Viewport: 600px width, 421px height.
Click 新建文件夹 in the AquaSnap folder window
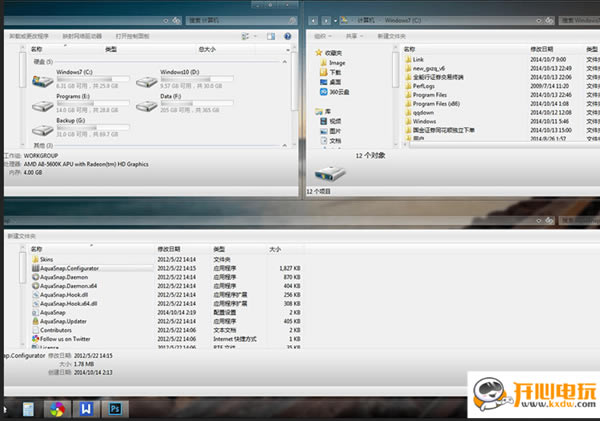point(21,236)
